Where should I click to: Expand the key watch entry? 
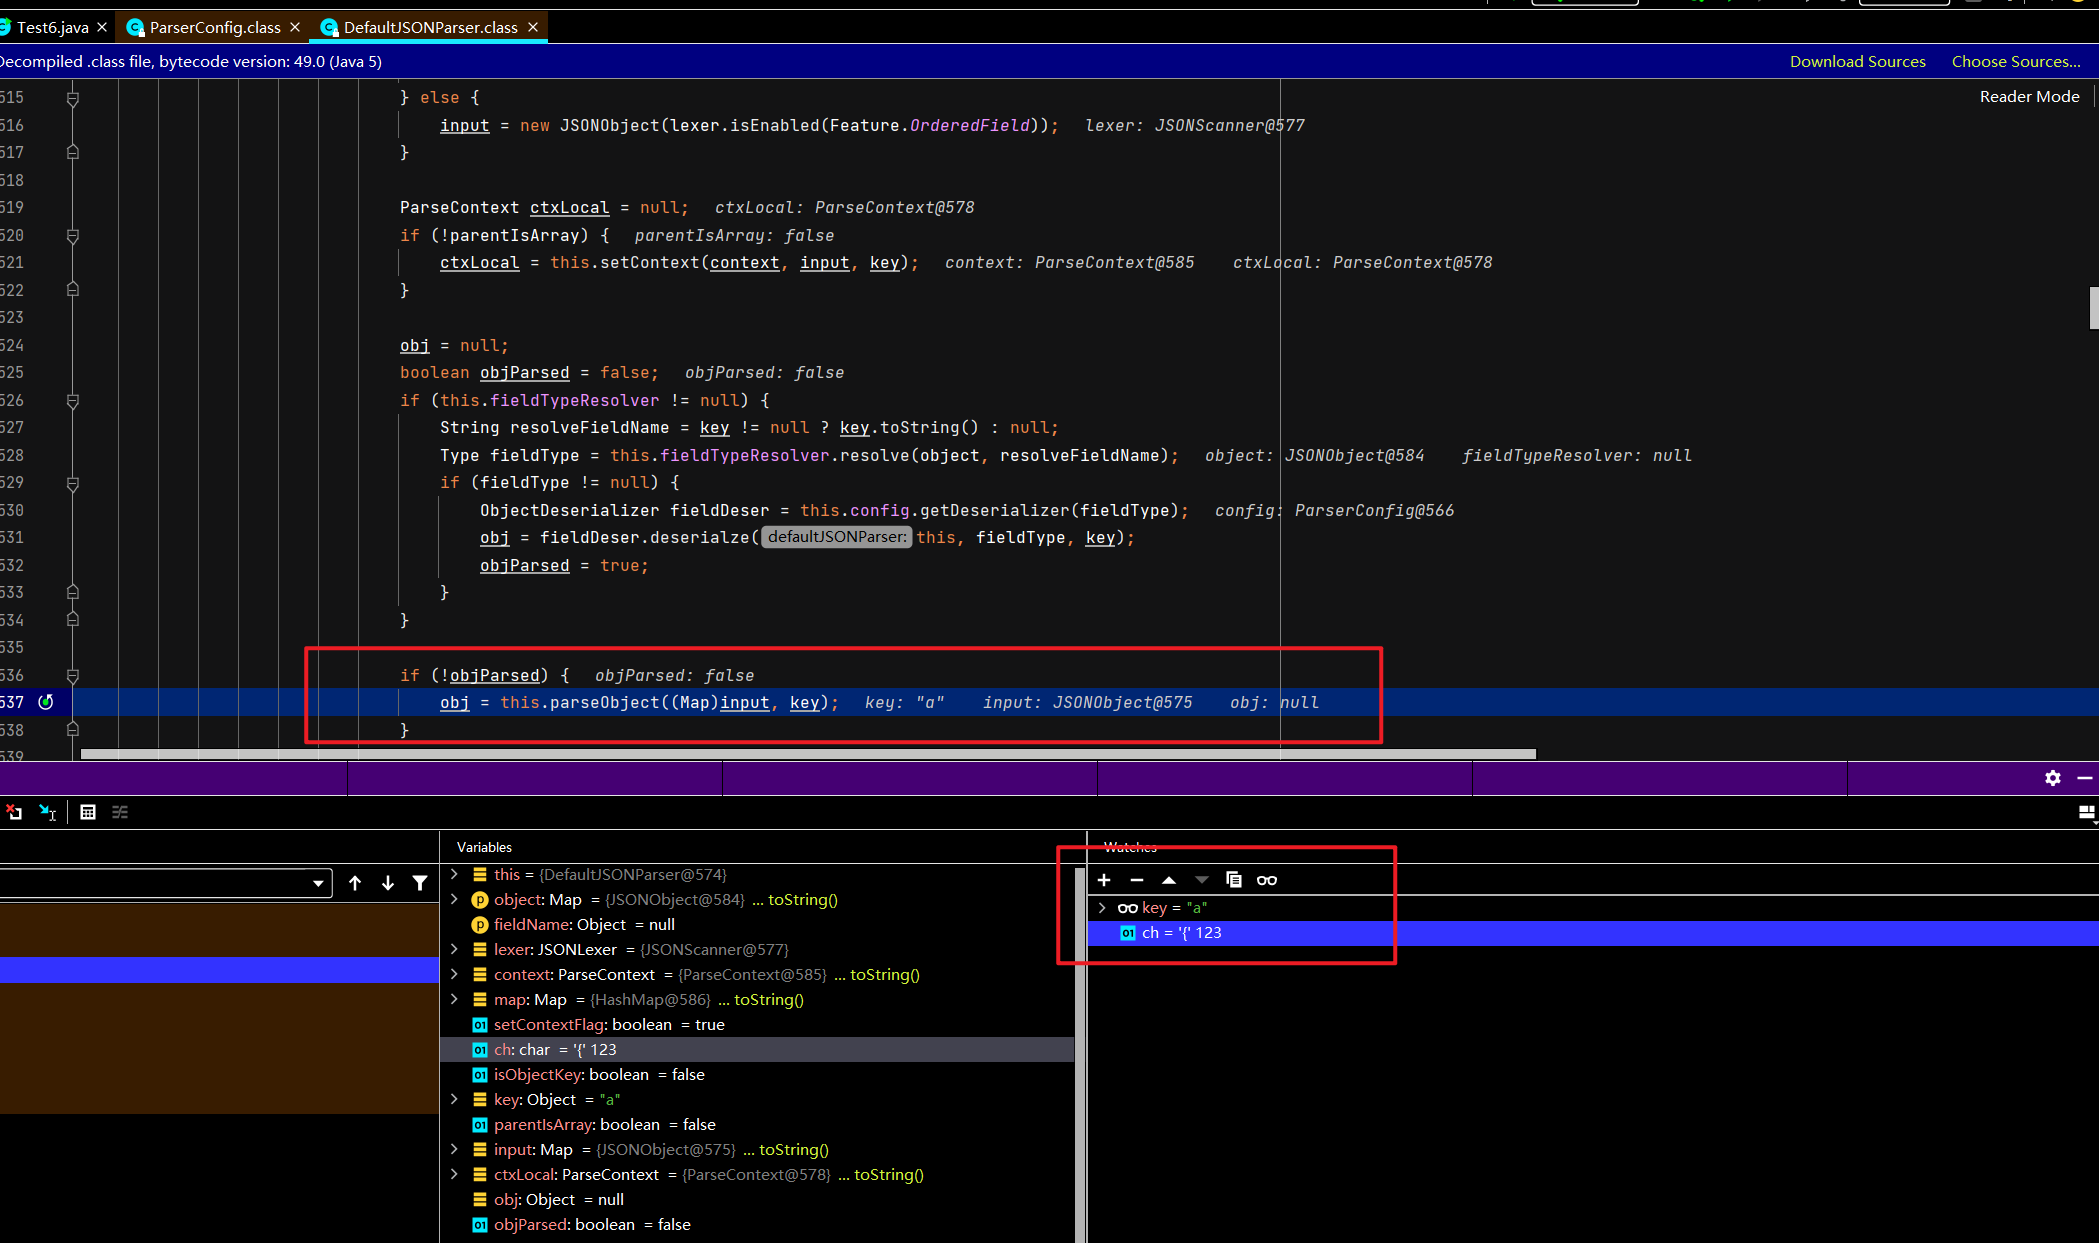click(1102, 907)
